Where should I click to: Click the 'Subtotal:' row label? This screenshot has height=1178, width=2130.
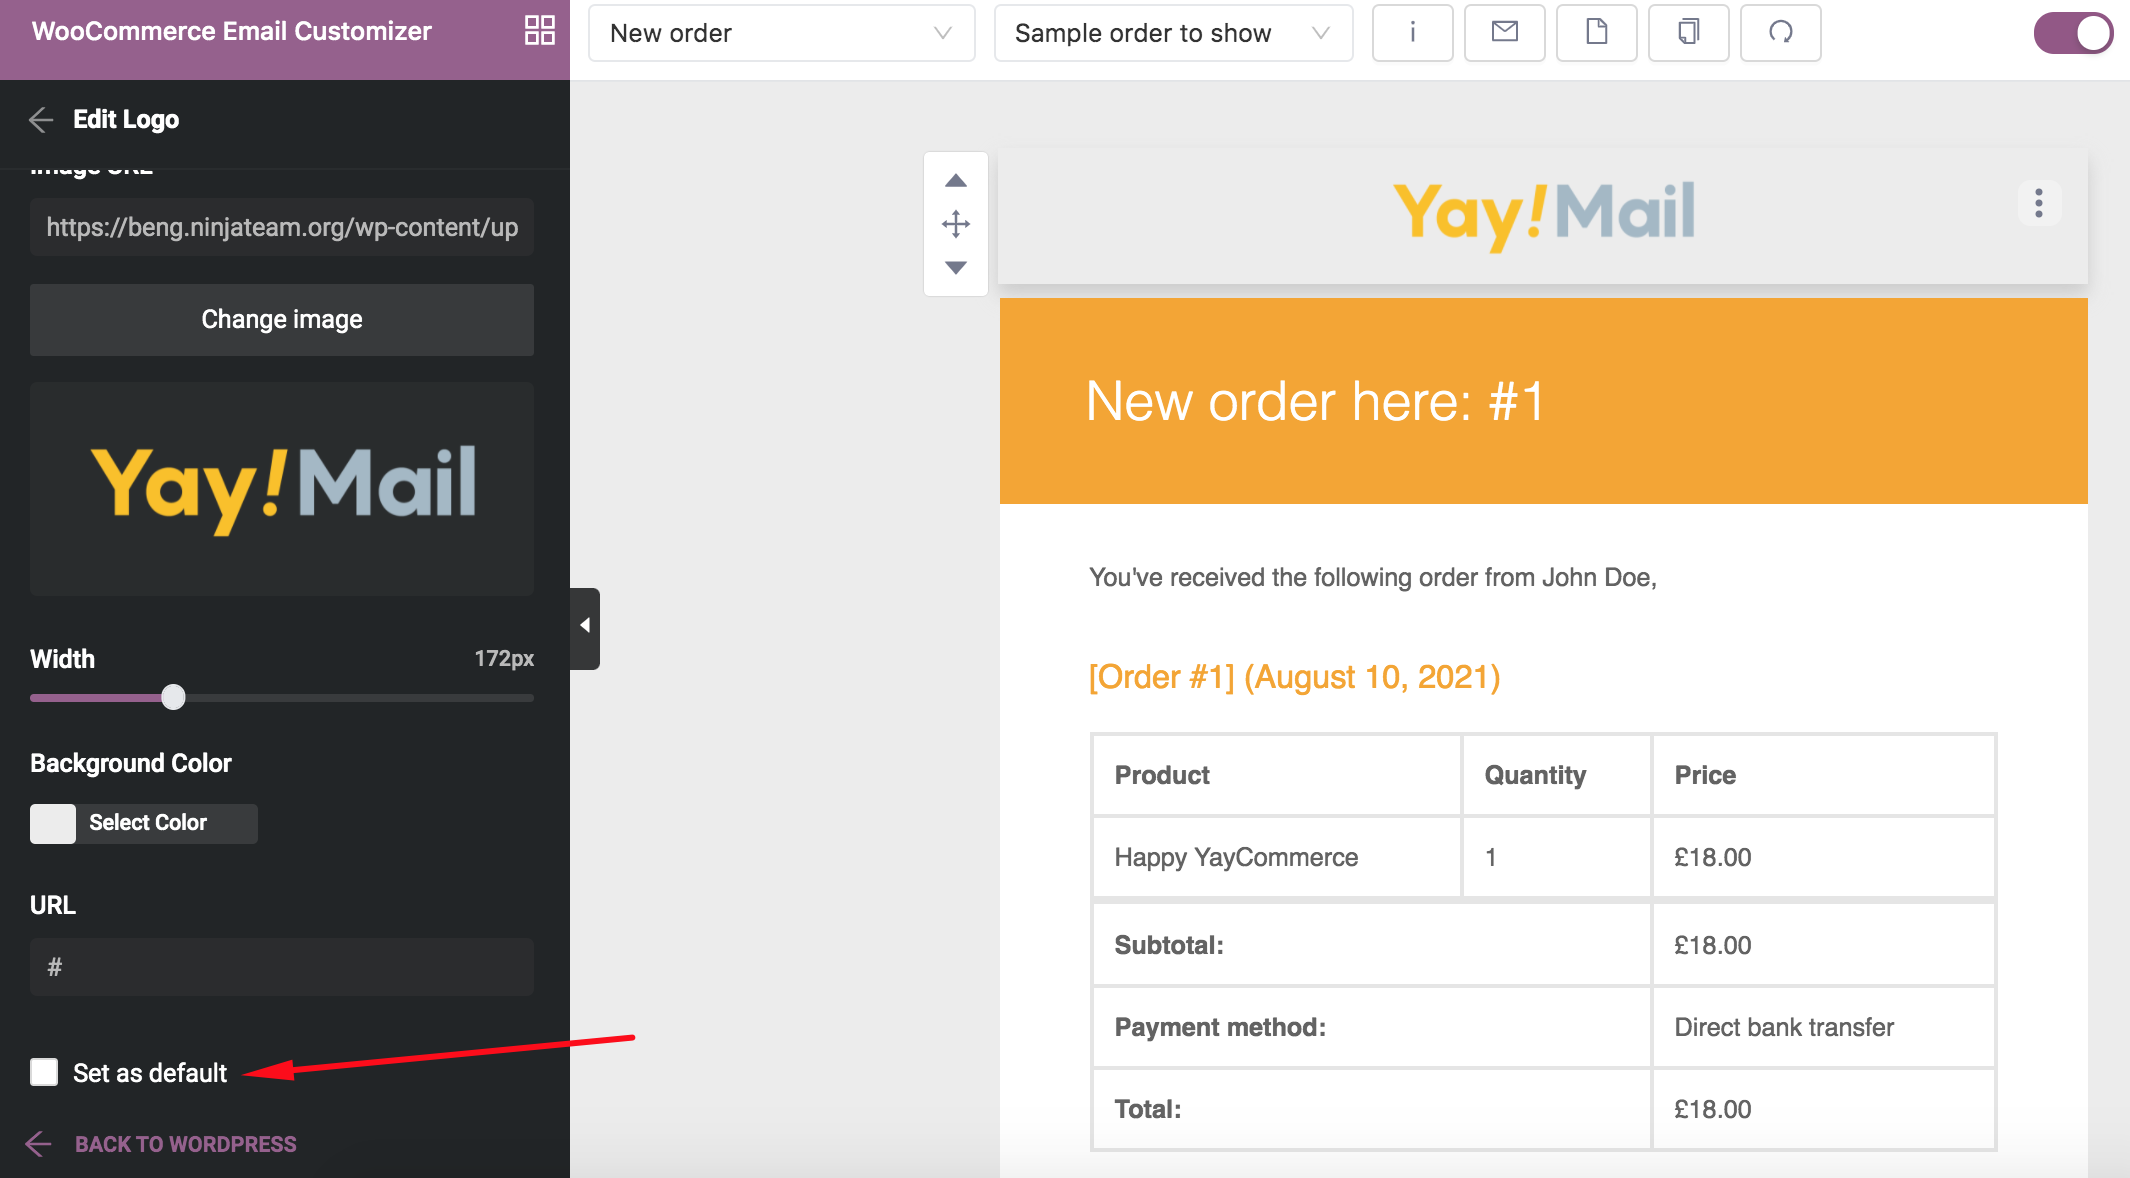1169,945
